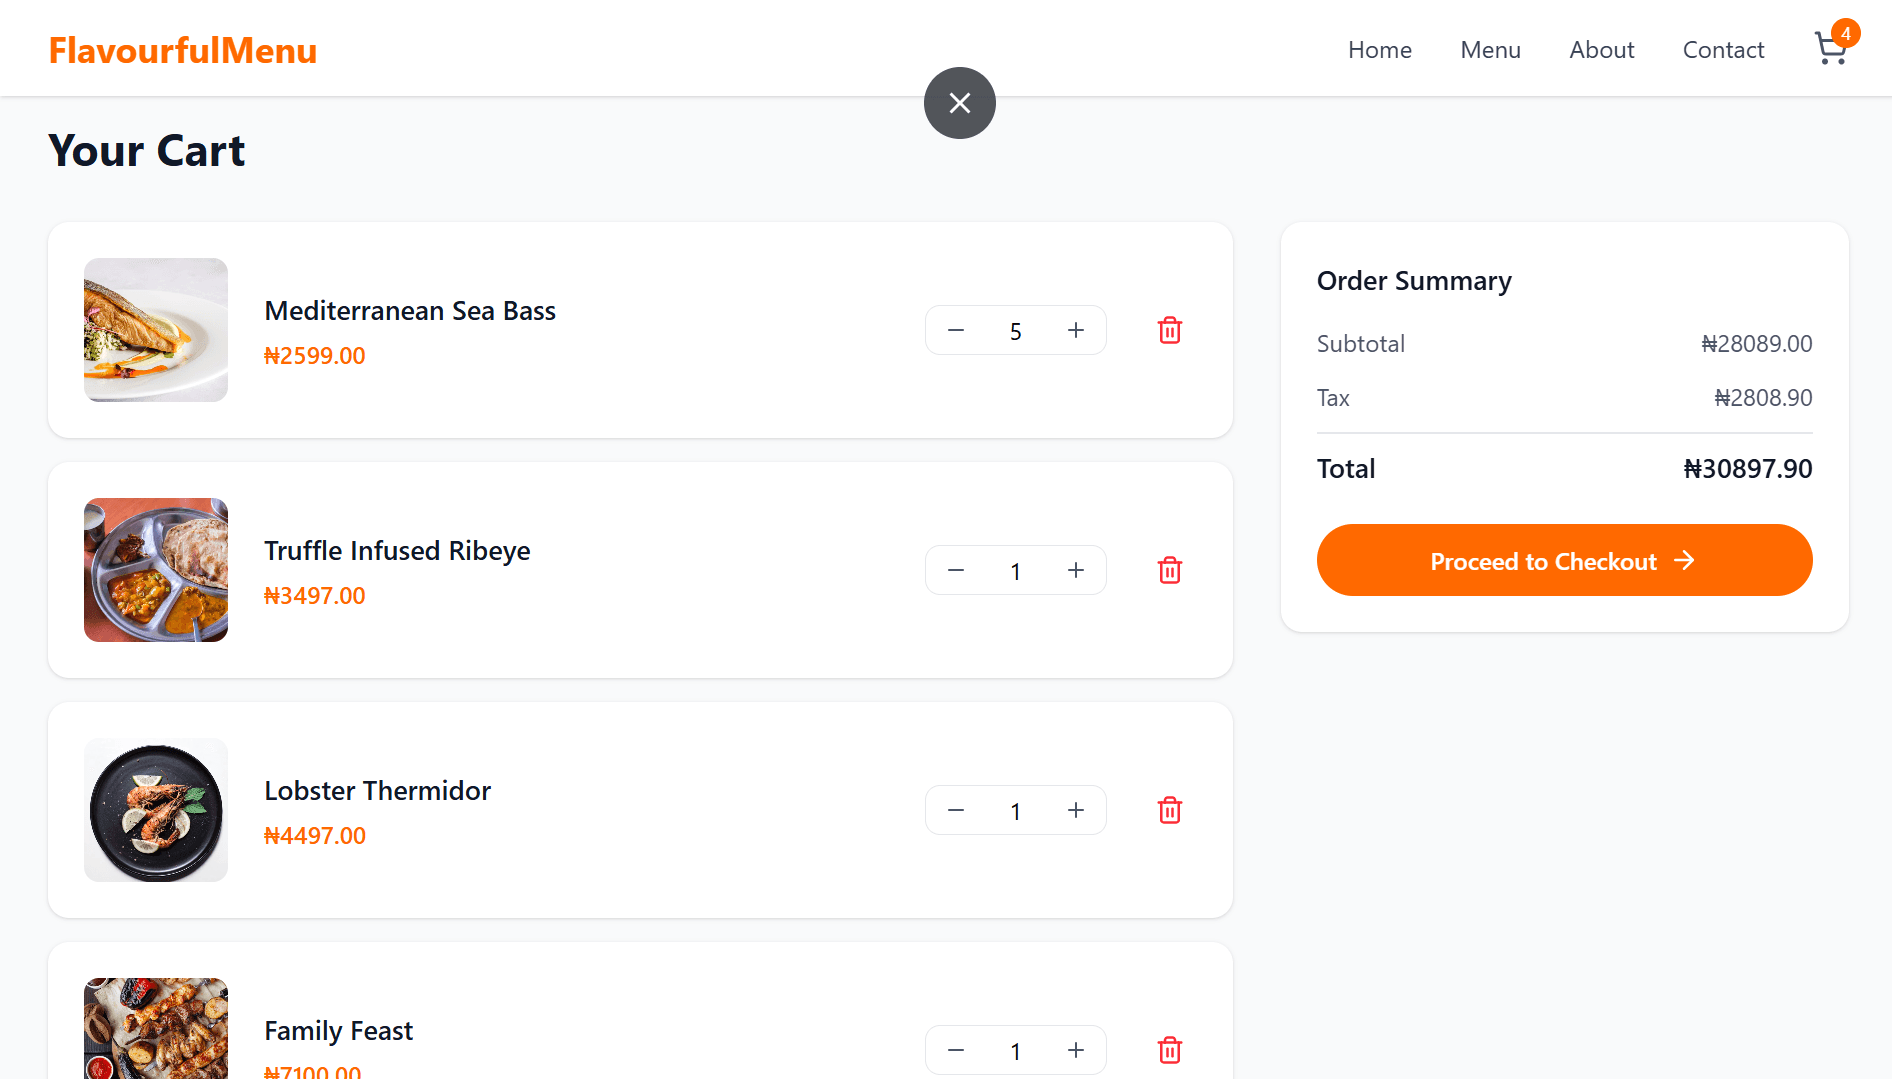Increase Lobster Thermidor quantity
This screenshot has height=1079, width=1892.
1076,810
